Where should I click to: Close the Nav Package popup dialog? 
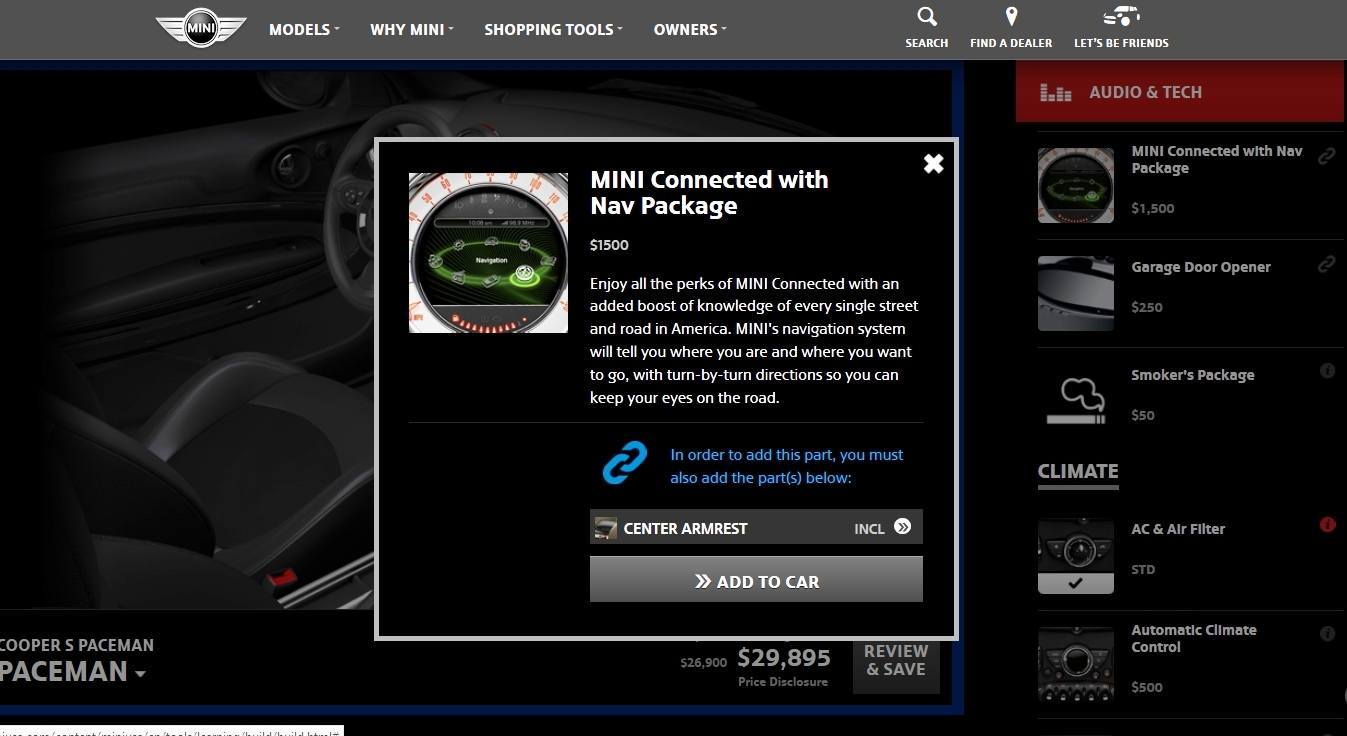[933, 164]
